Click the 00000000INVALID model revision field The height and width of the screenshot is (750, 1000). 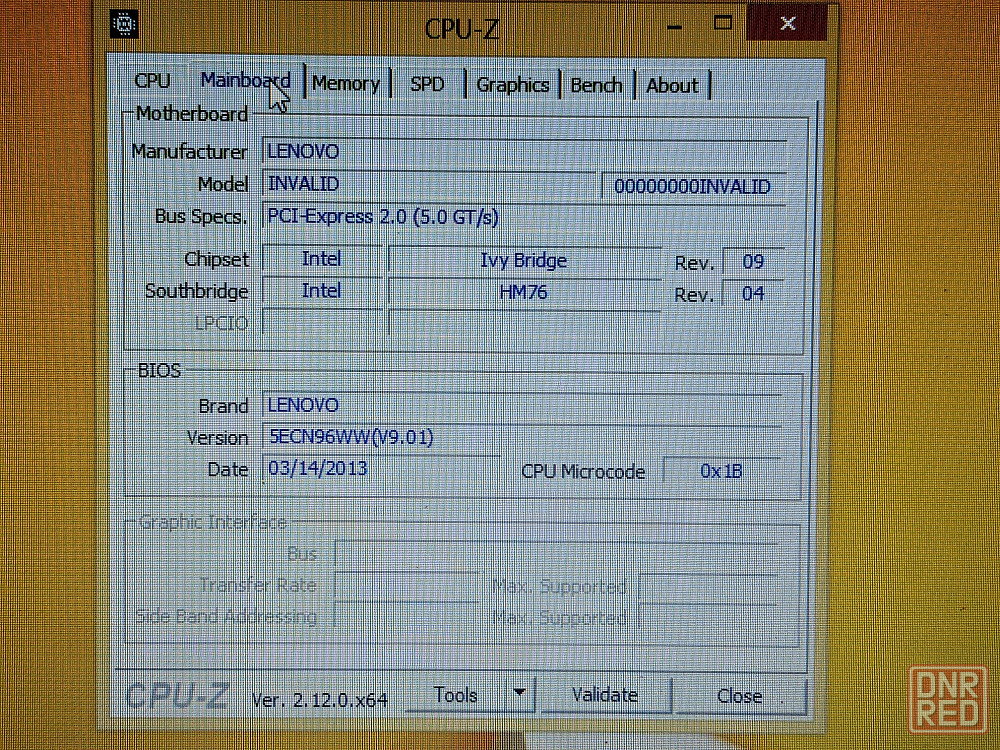click(693, 187)
